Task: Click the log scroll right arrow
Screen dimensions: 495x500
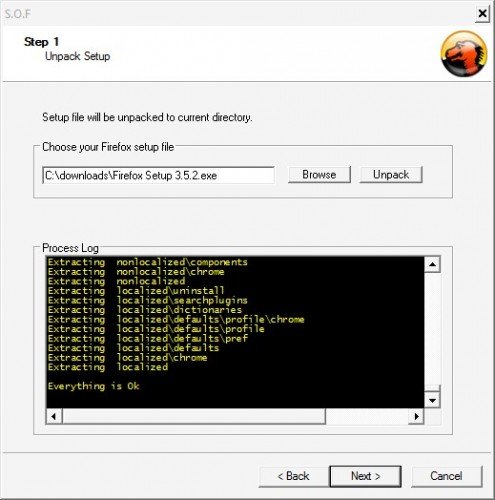Action: [x=416, y=416]
